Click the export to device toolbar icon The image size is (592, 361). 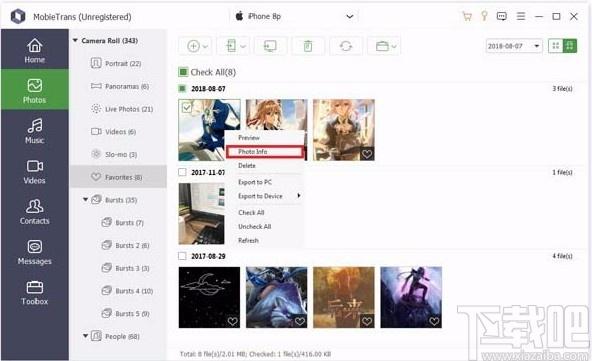231,46
